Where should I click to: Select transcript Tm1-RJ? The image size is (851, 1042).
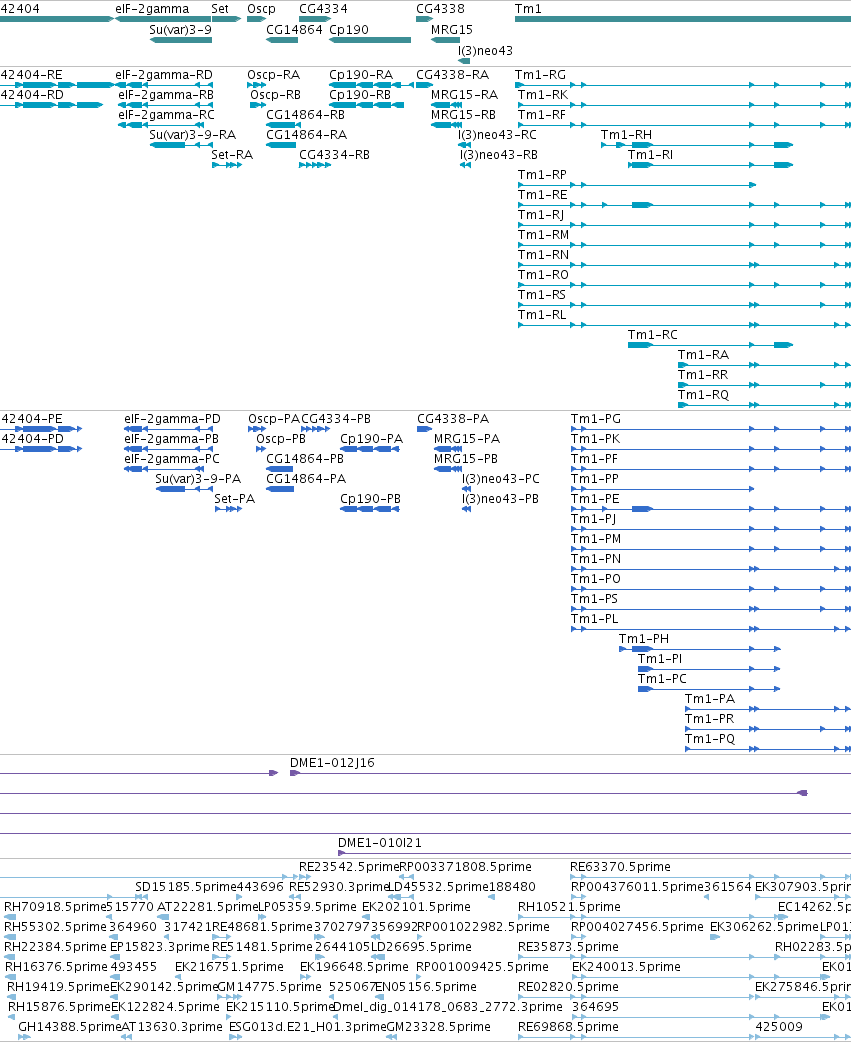[541, 214]
